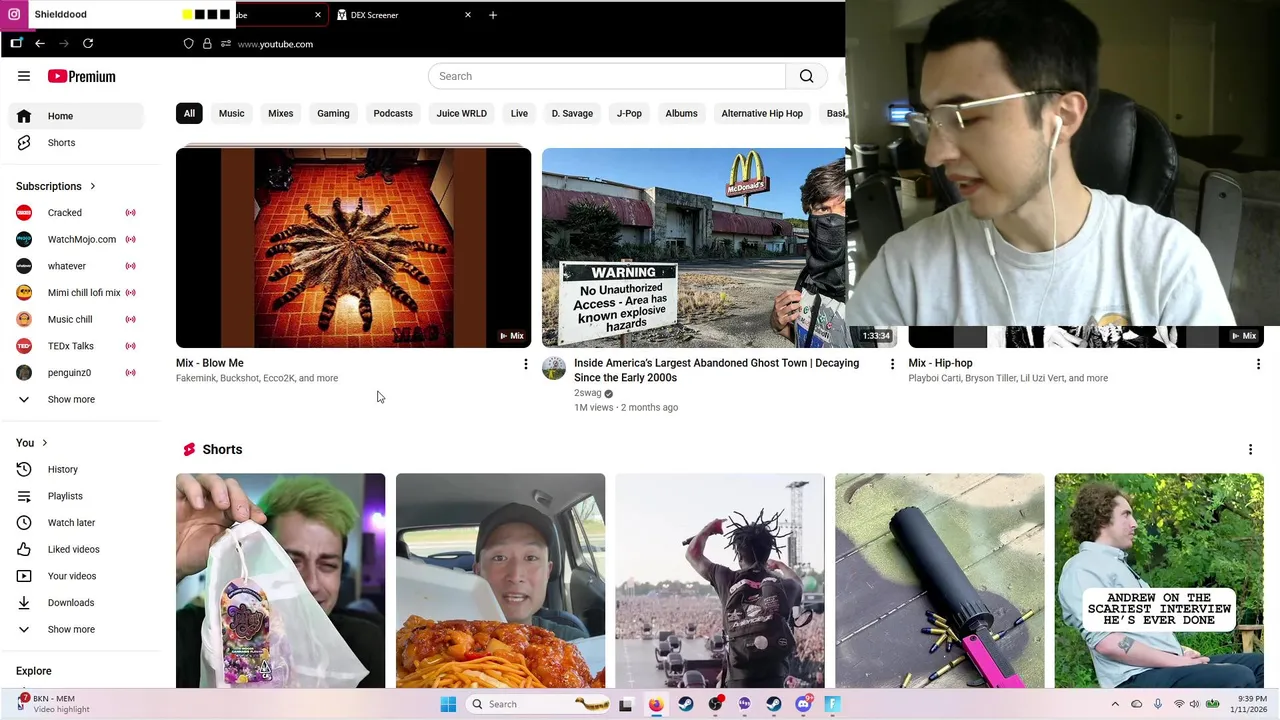Click the Downloads arrow icon

[24, 602]
